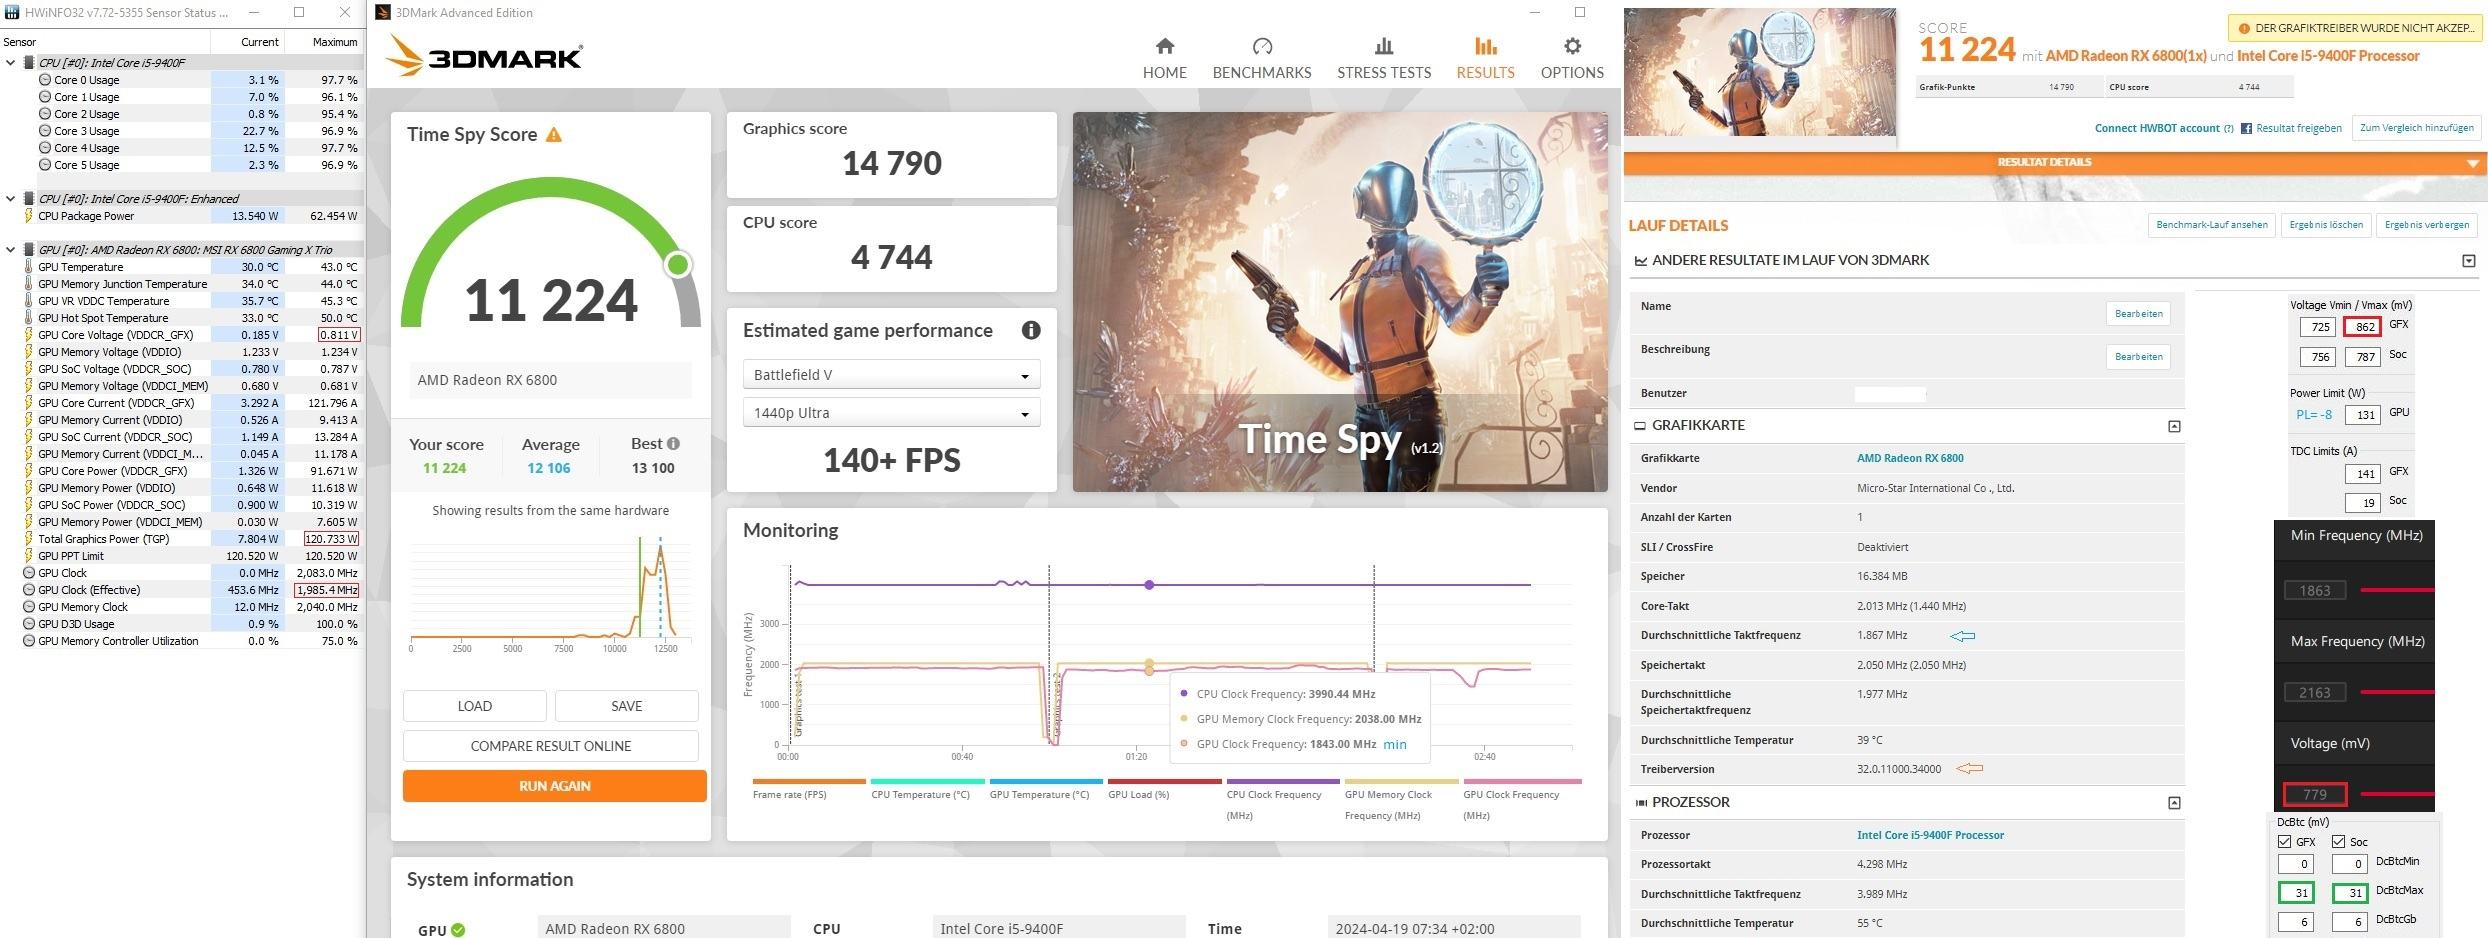
Task: Collapse the CPU Enhanced sensor group
Action: click(x=11, y=199)
